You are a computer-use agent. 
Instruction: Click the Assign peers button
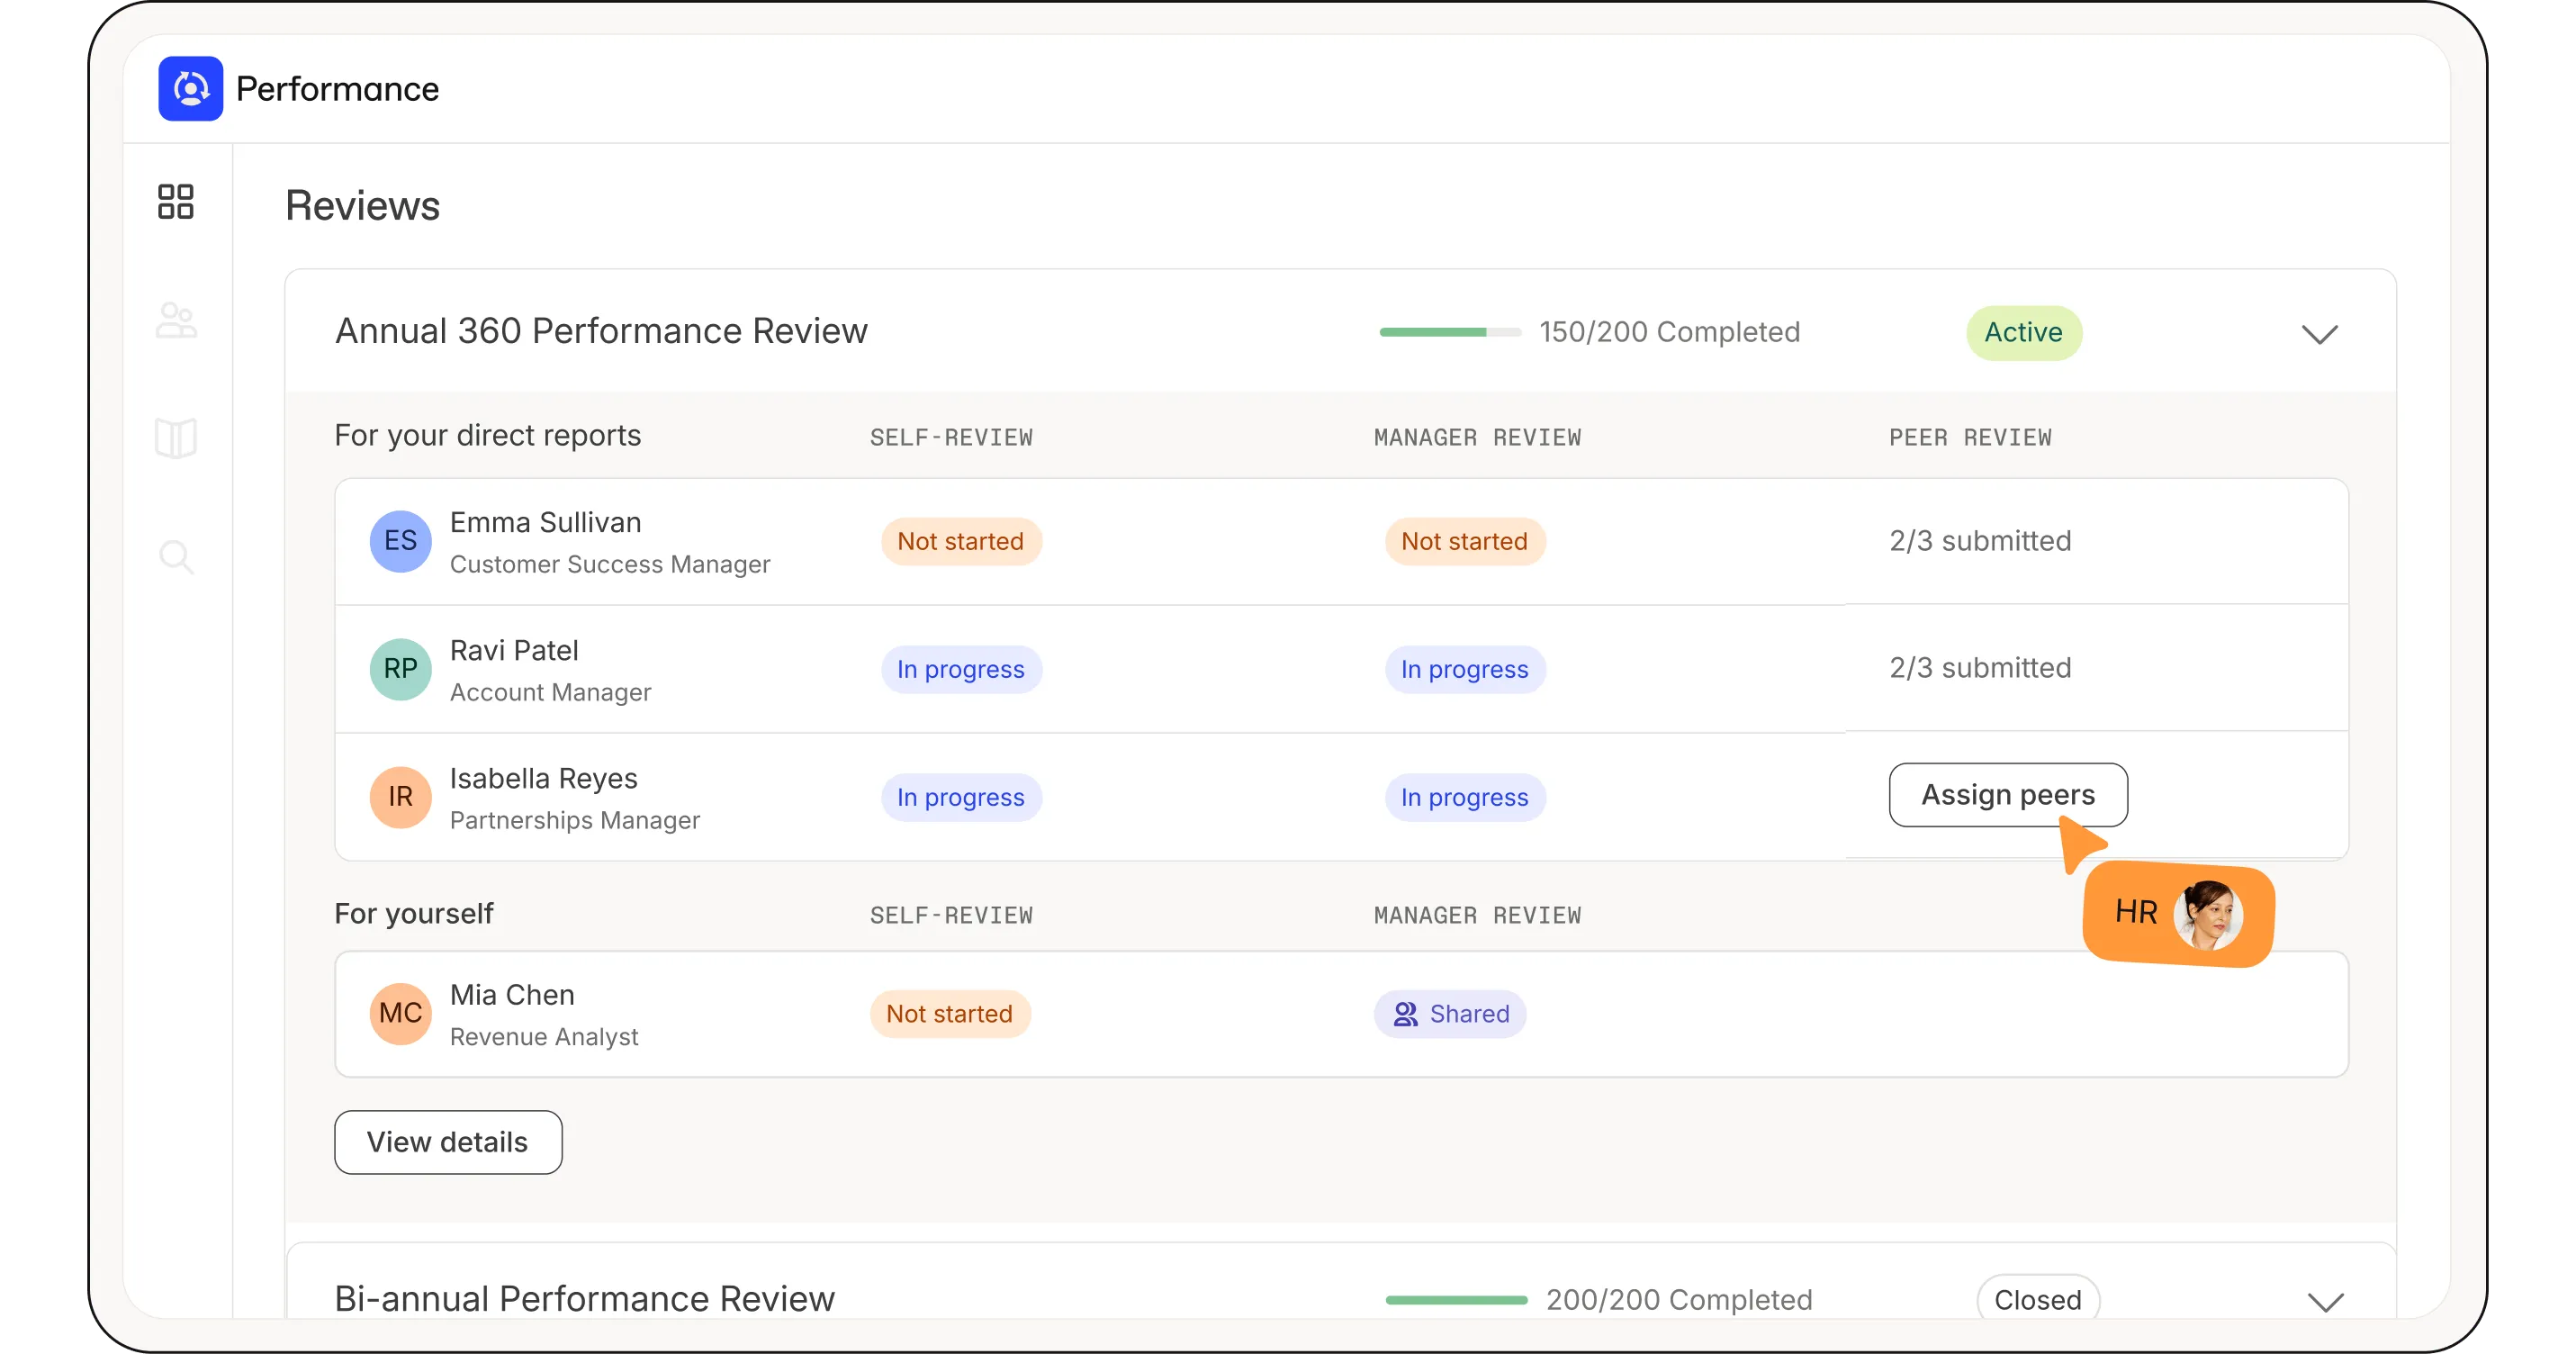click(2008, 795)
